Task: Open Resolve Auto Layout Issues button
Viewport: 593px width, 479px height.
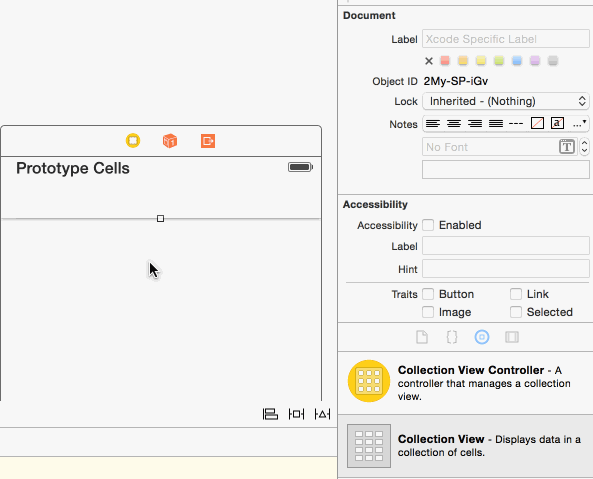Action: pos(322,414)
